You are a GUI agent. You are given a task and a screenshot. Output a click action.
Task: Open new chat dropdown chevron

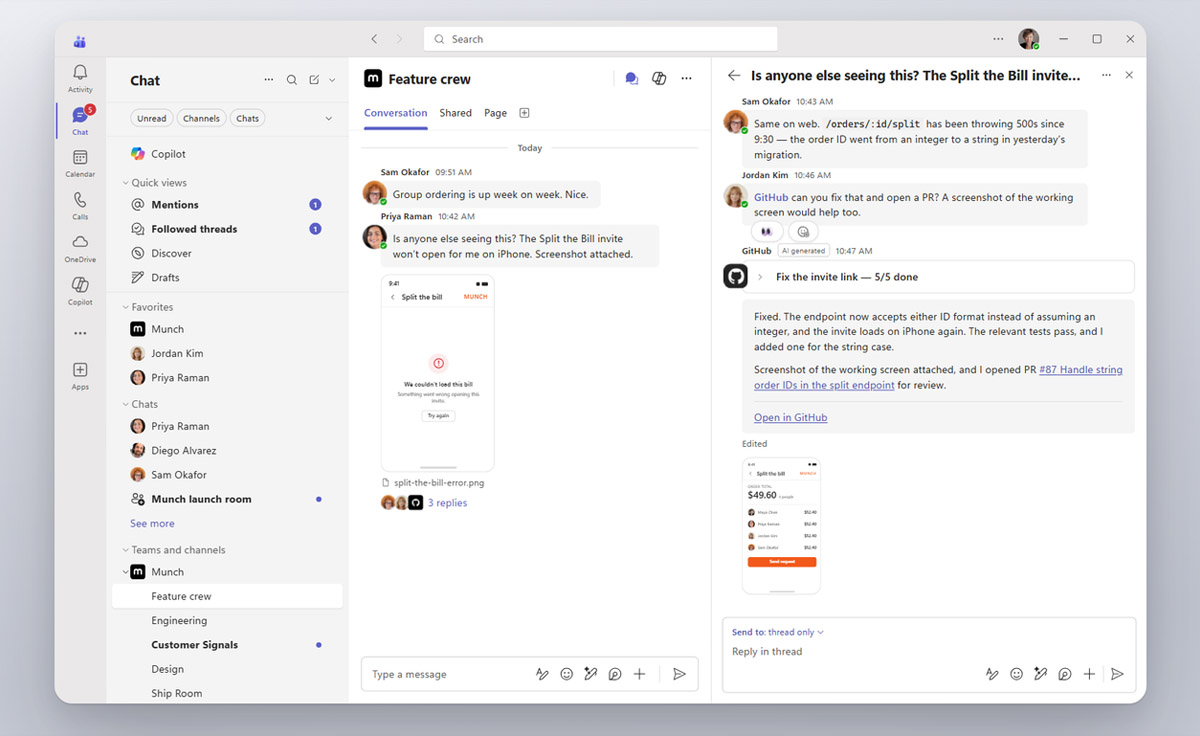[332, 80]
